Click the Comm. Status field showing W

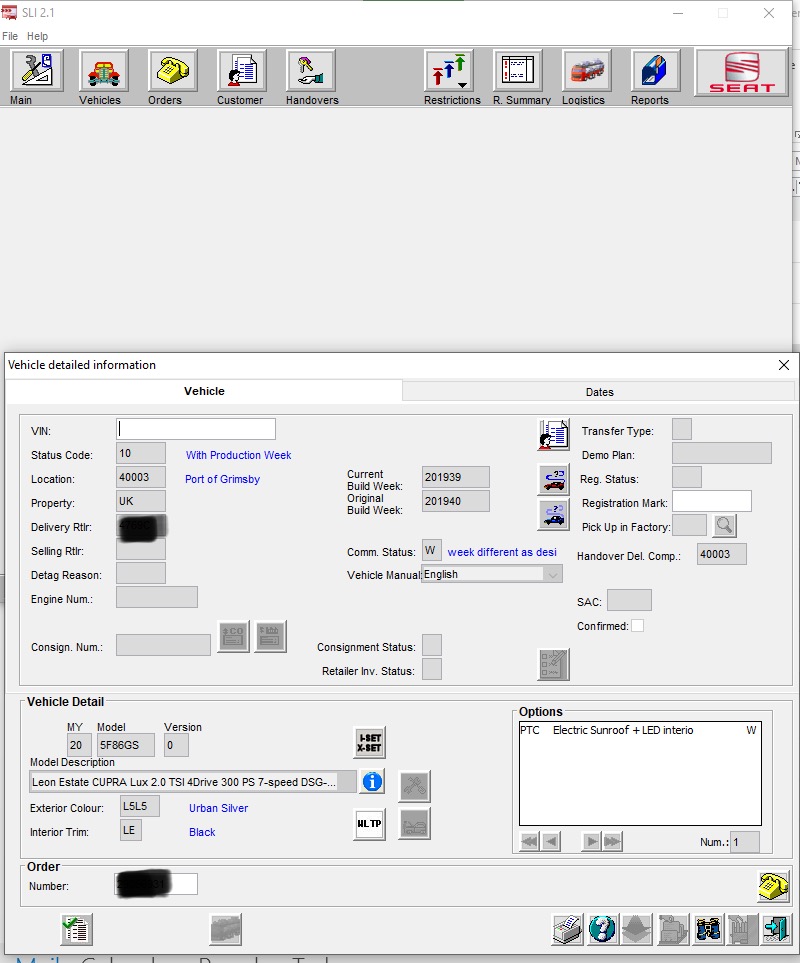pyautogui.click(x=432, y=550)
